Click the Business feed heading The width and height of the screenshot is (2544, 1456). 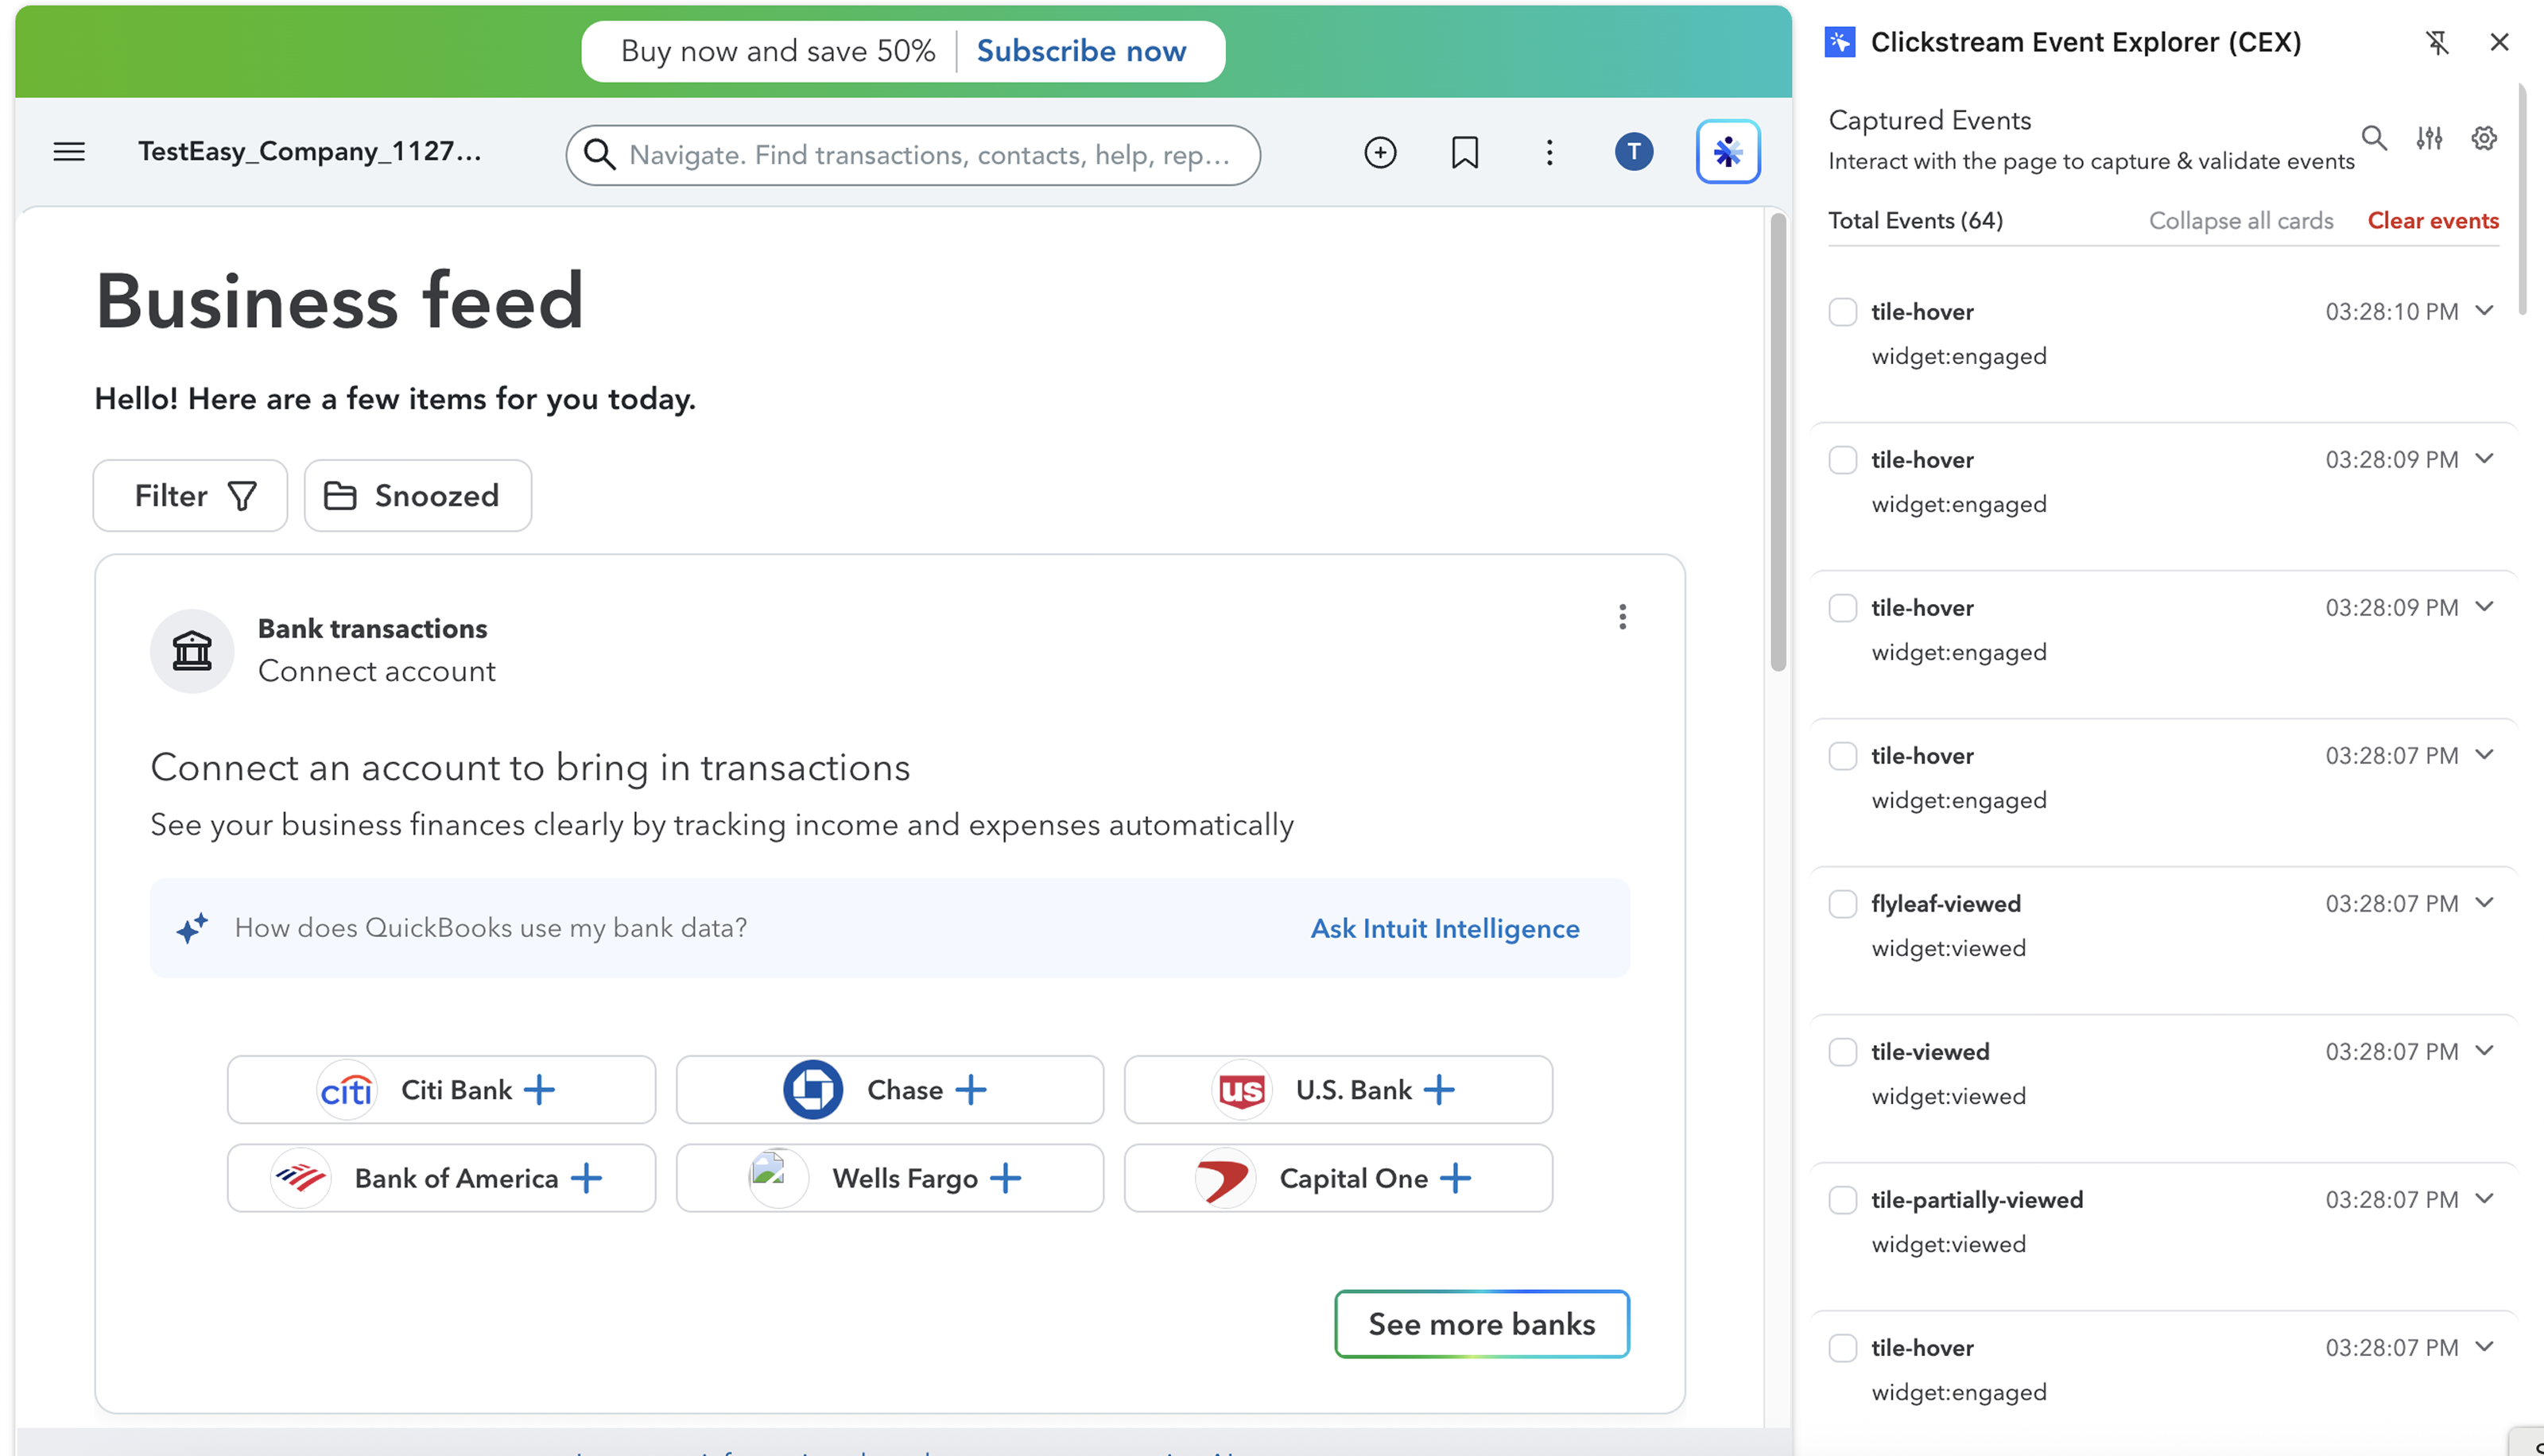click(x=339, y=301)
